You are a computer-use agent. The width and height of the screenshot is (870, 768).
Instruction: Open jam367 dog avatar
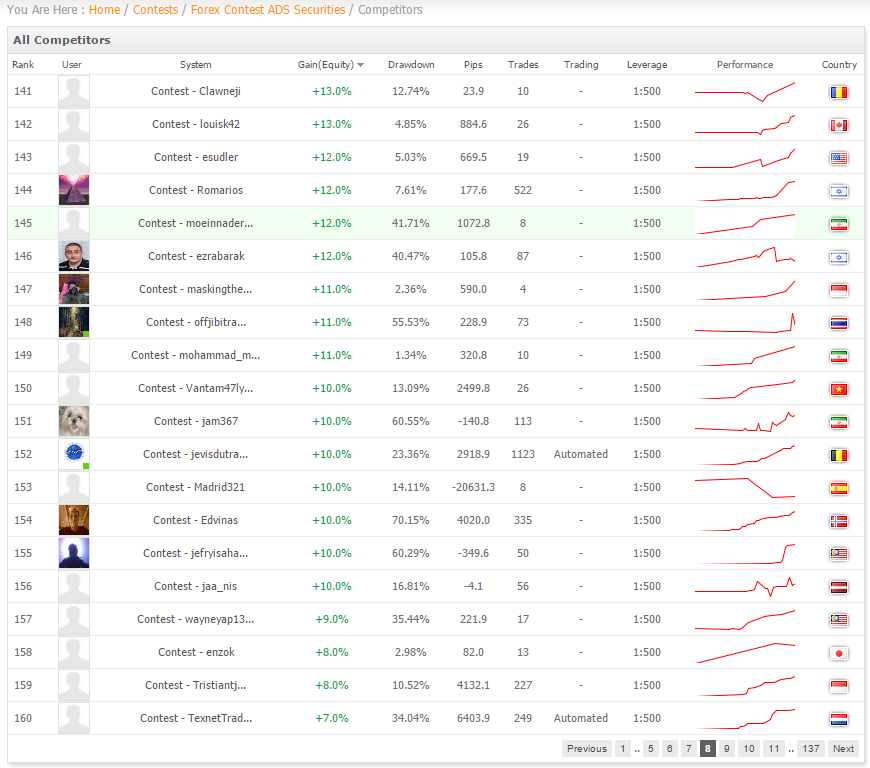[74, 421]
